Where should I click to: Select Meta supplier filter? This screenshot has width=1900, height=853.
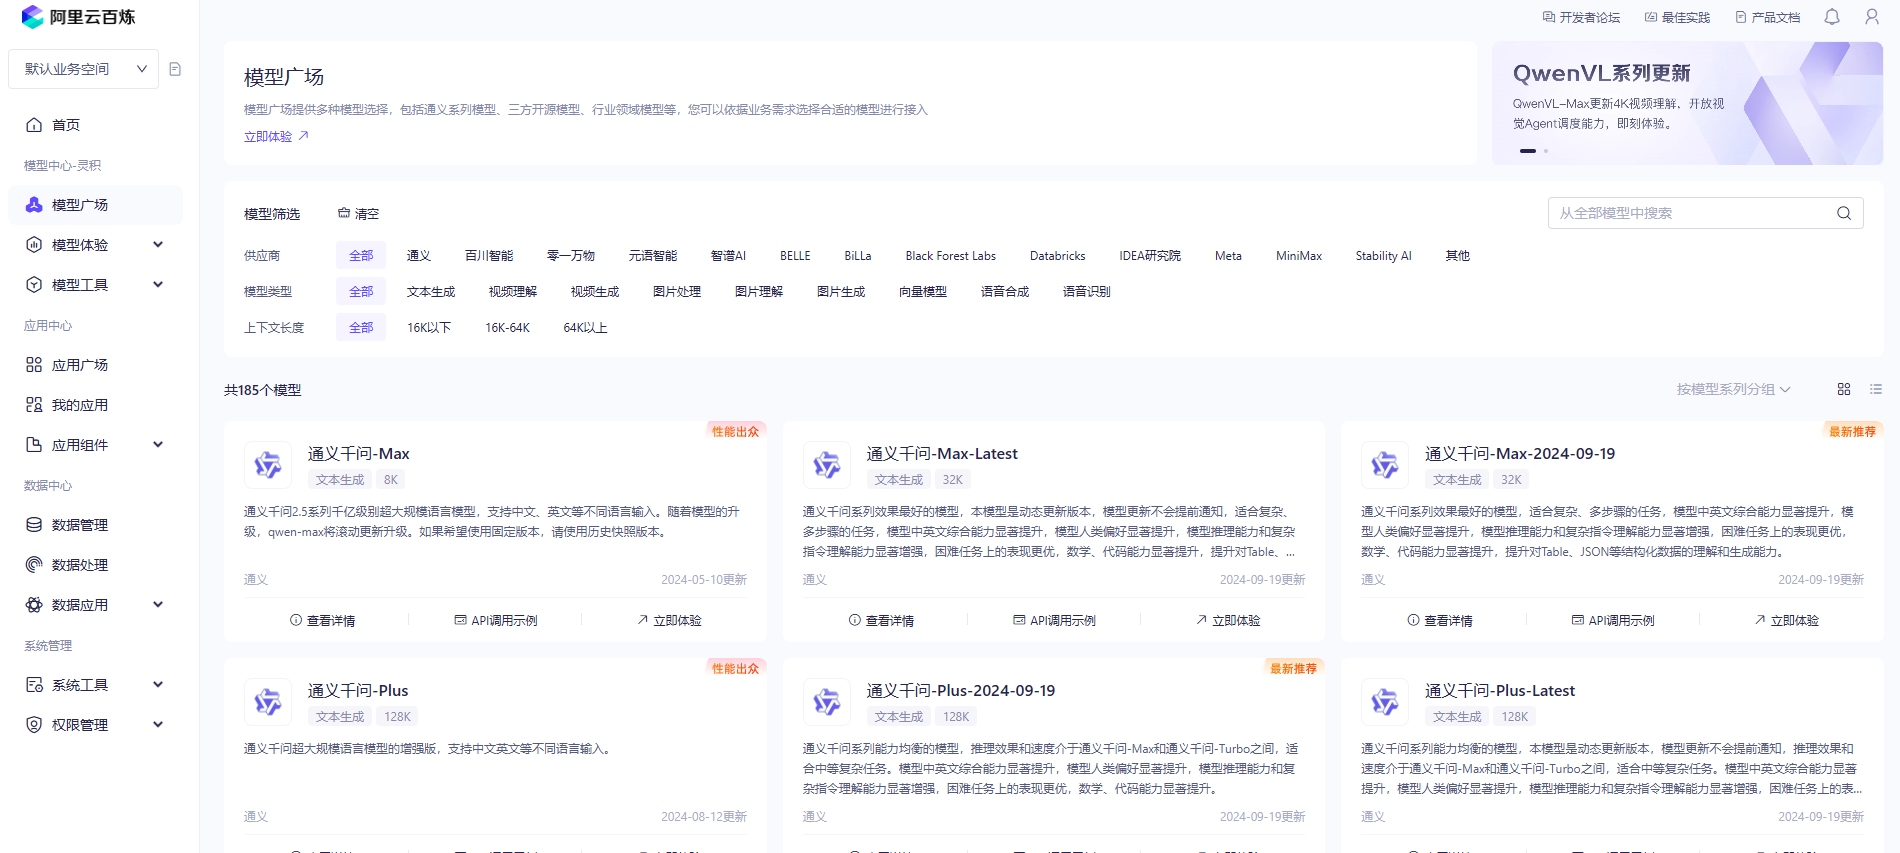[x=1228, y=256]
